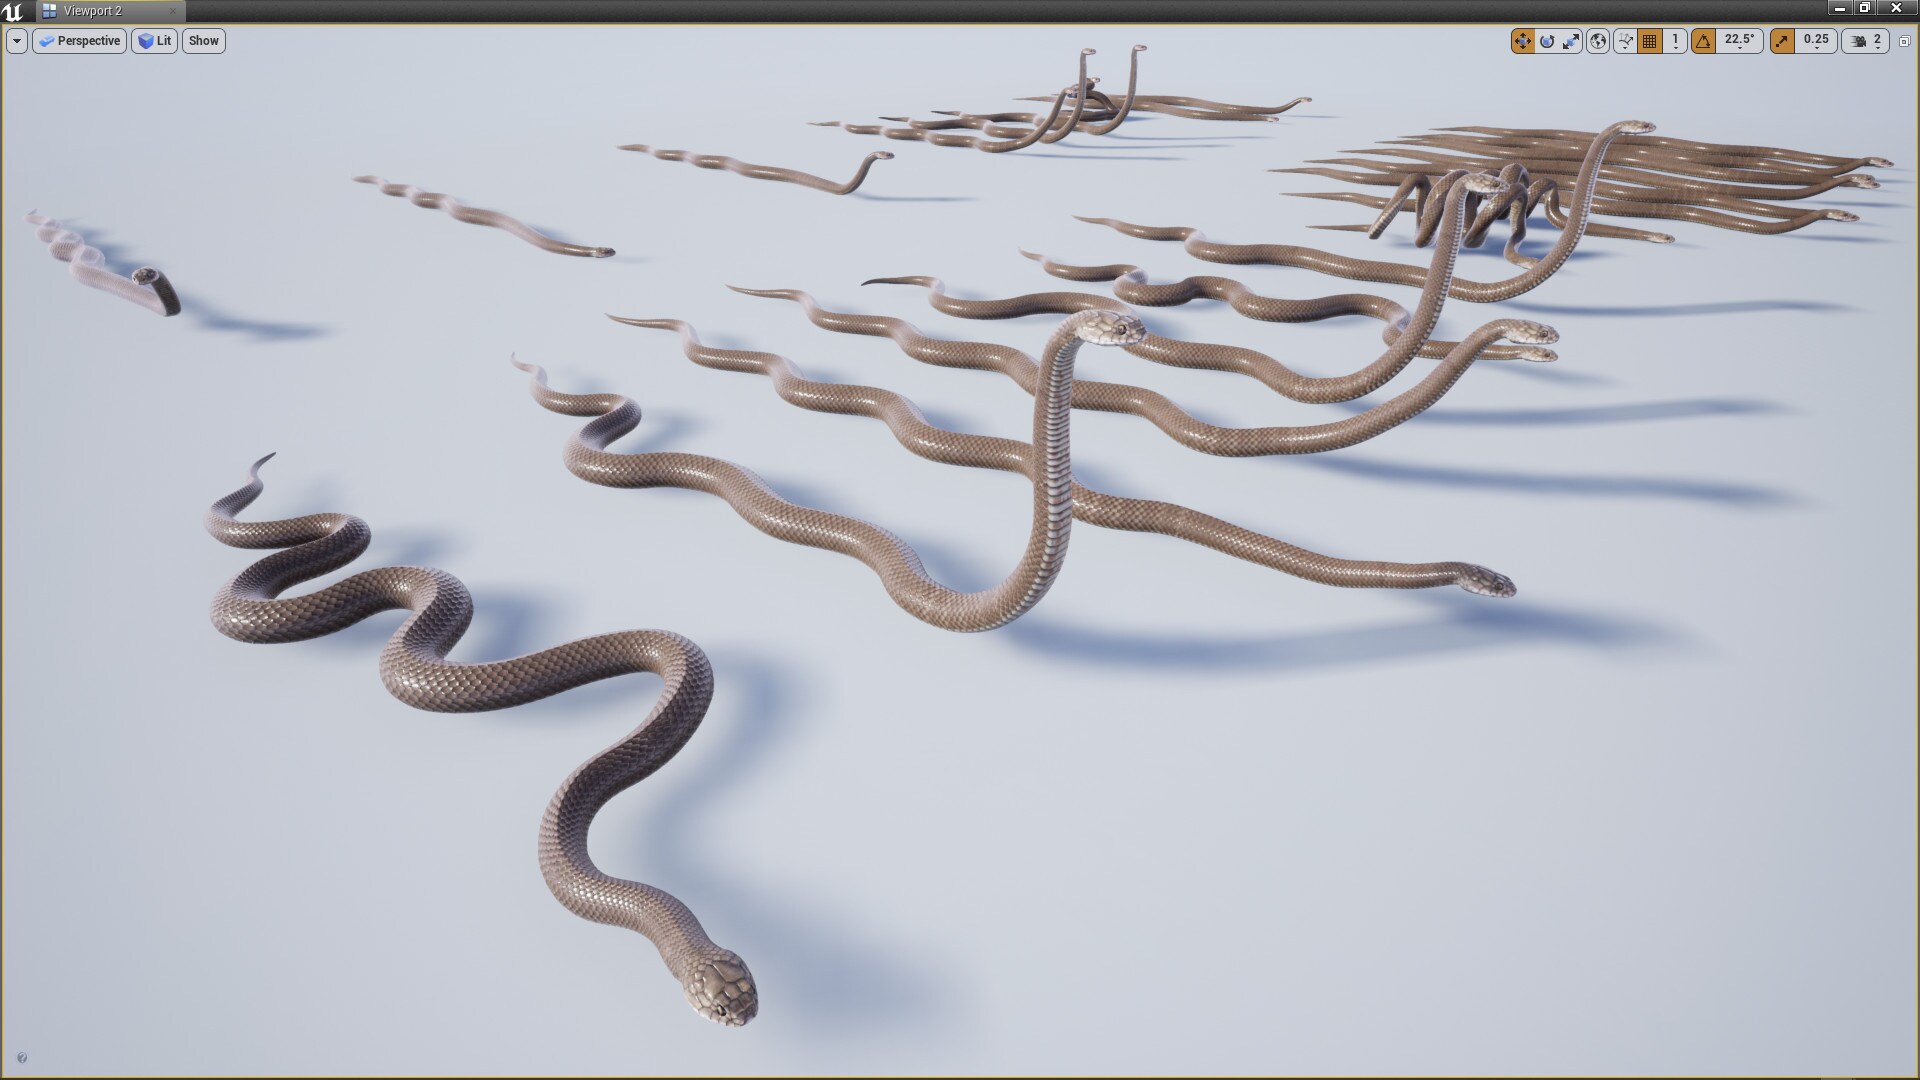1920x1080 pixels.
Task: Open the Show flags menu
Action: tap(203, 41)
